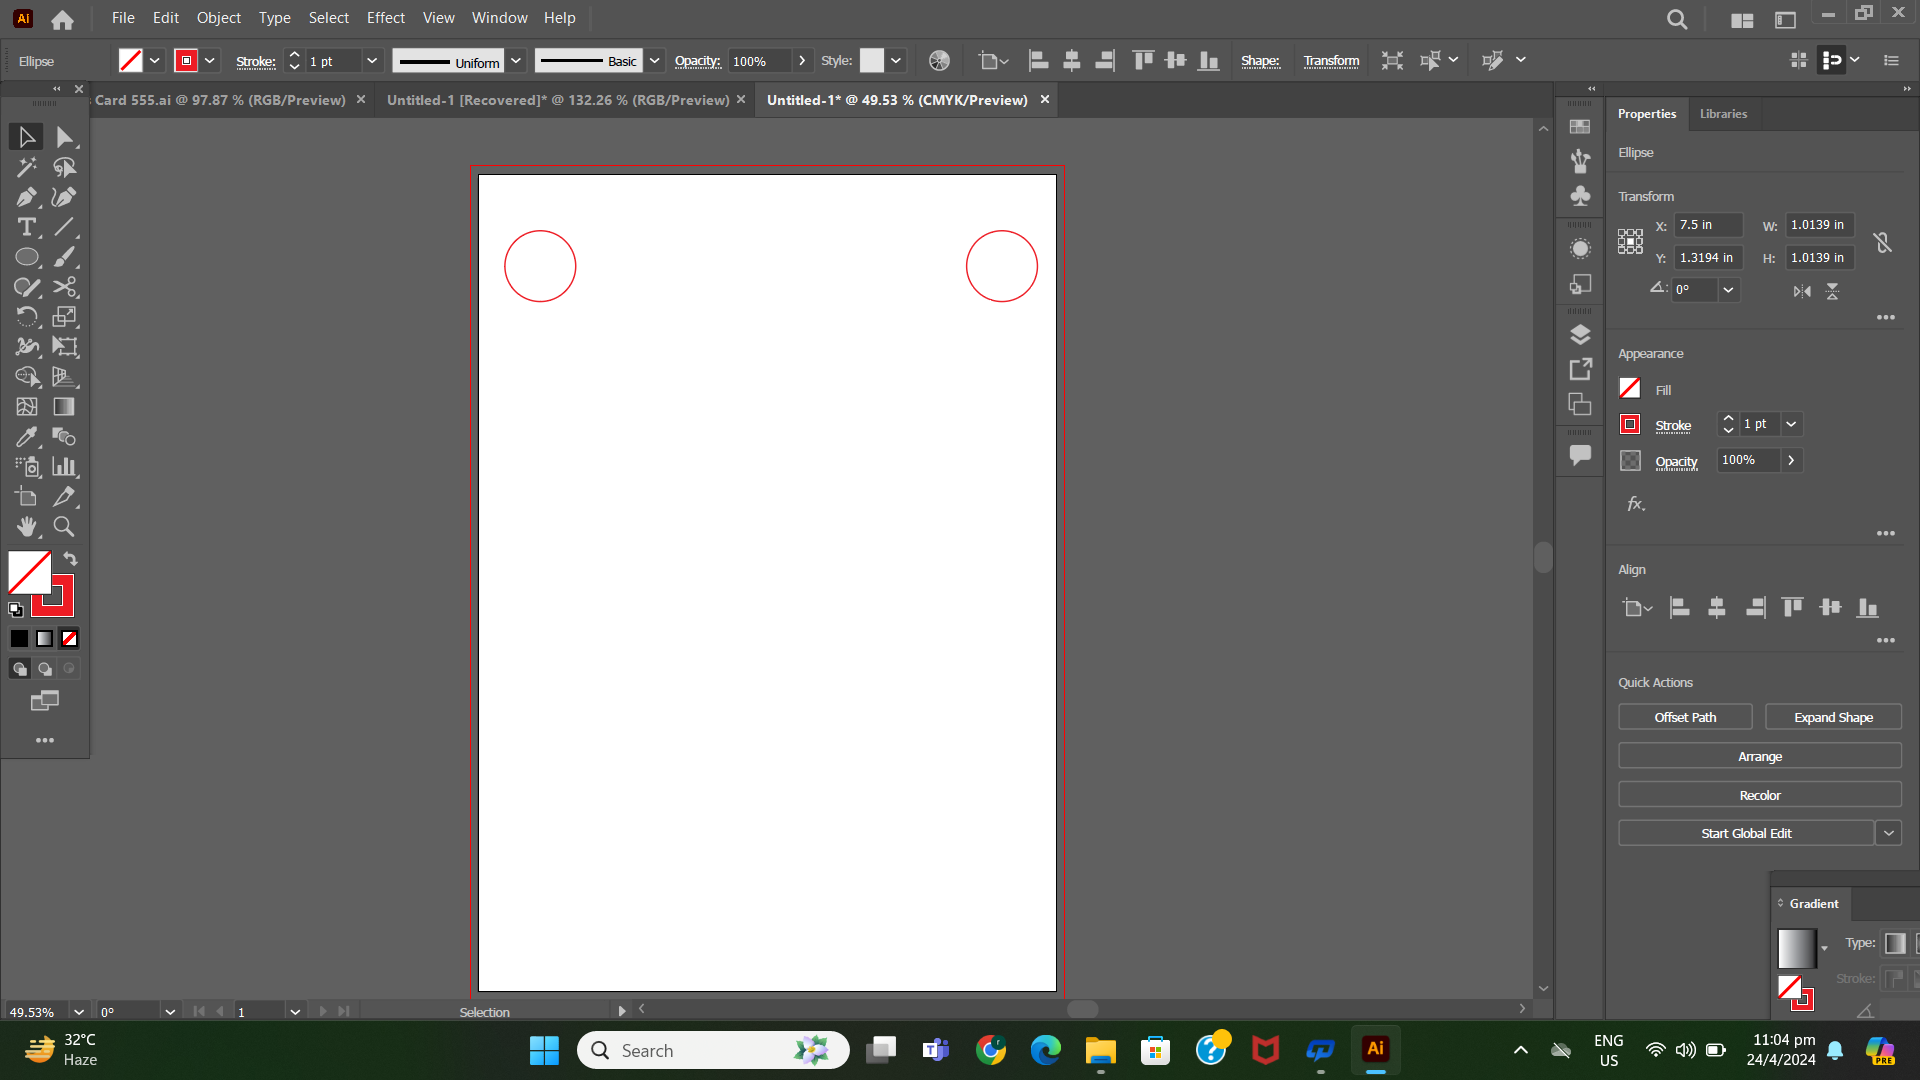The image size is (1920, 1080).
Task: Click the Recolor Artwork wheel icon
Action: click(939, 61)
